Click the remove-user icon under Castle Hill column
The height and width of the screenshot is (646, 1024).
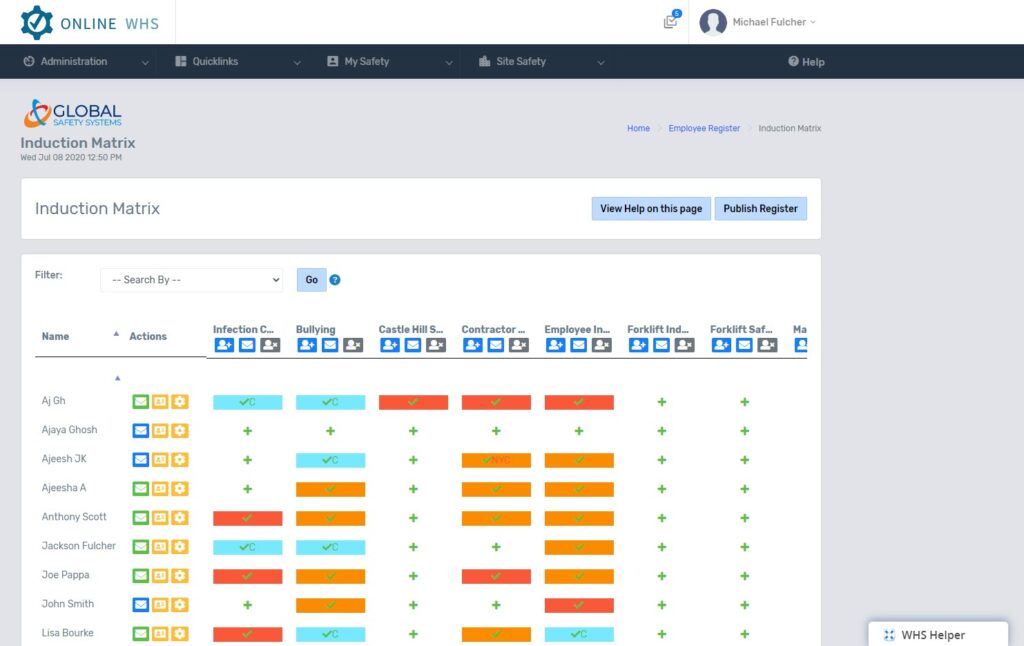click(436, 345)
